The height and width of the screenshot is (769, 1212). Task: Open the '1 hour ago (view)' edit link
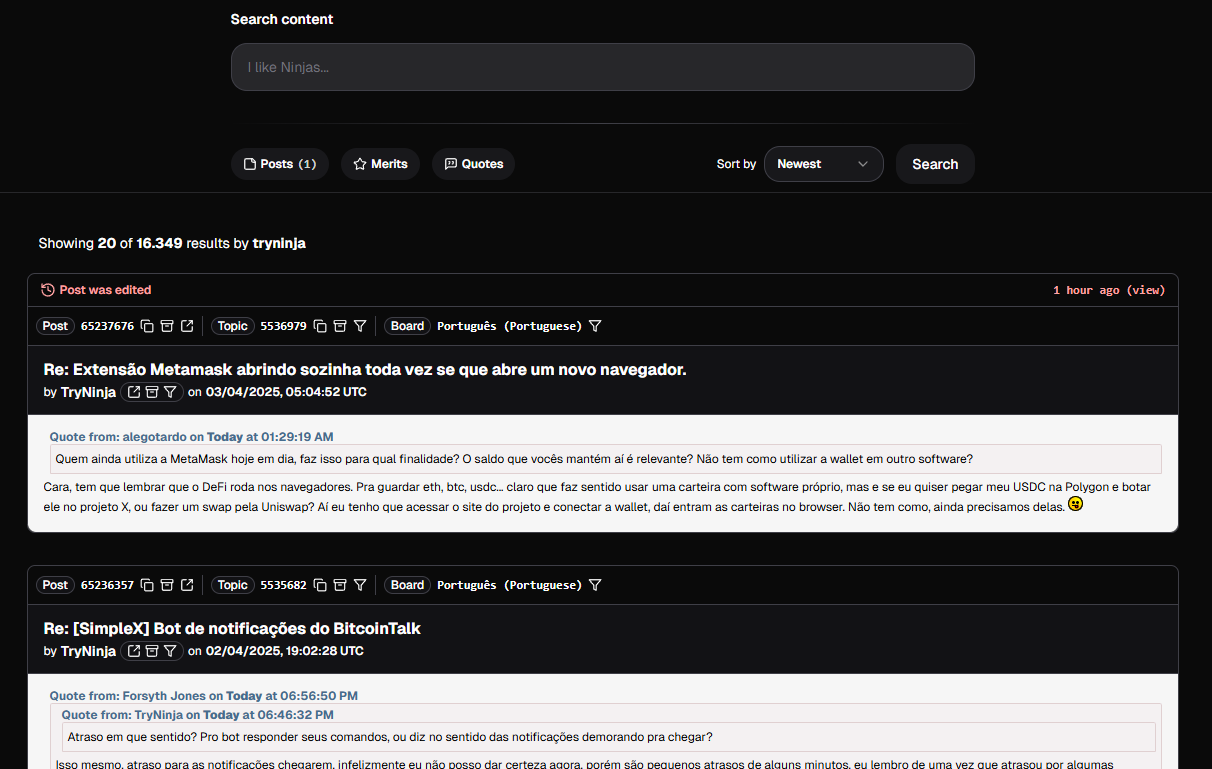click(x=1109, y=290)
